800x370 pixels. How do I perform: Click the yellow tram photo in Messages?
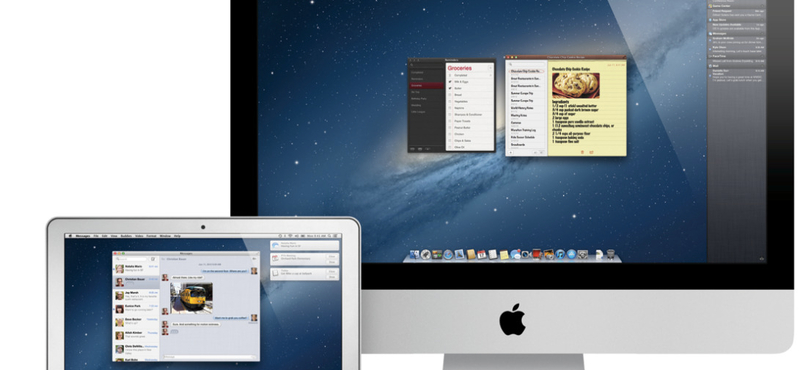point(191,299)
